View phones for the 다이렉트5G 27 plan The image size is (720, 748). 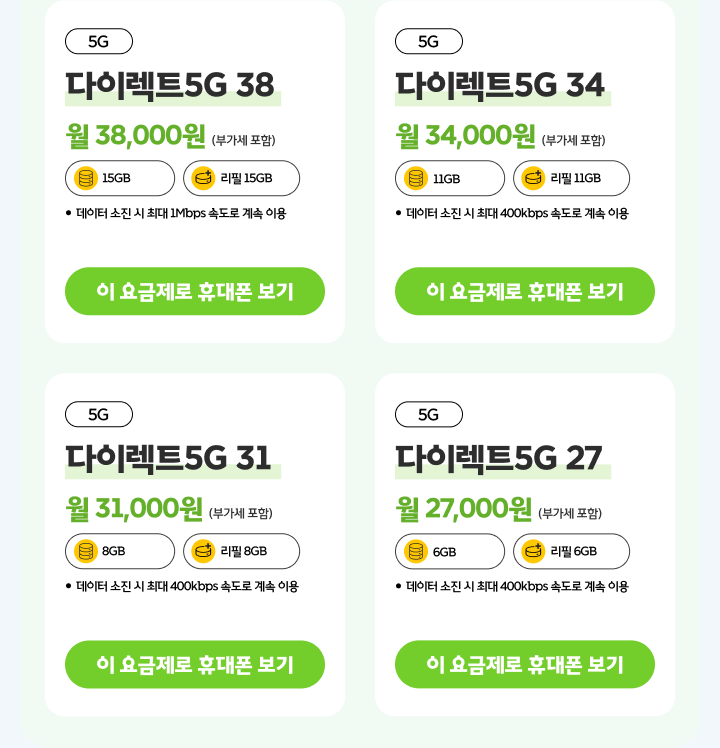click(x=525, y=664)
